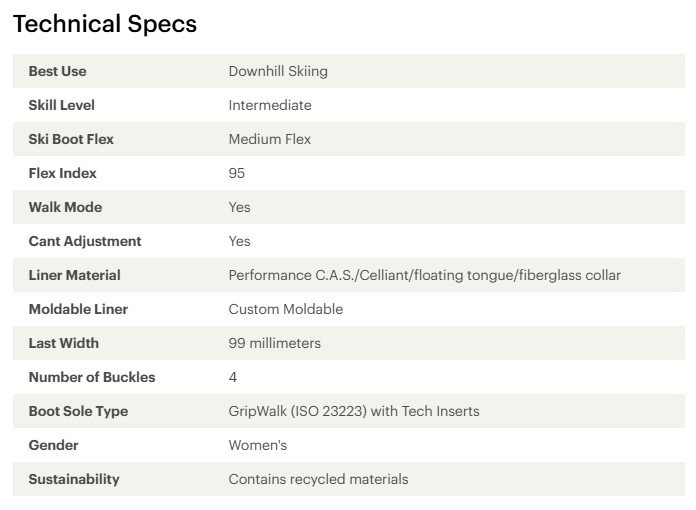Select the Best Use label
The height and width of the screenshot is (510, 696).
coord(57,71)
